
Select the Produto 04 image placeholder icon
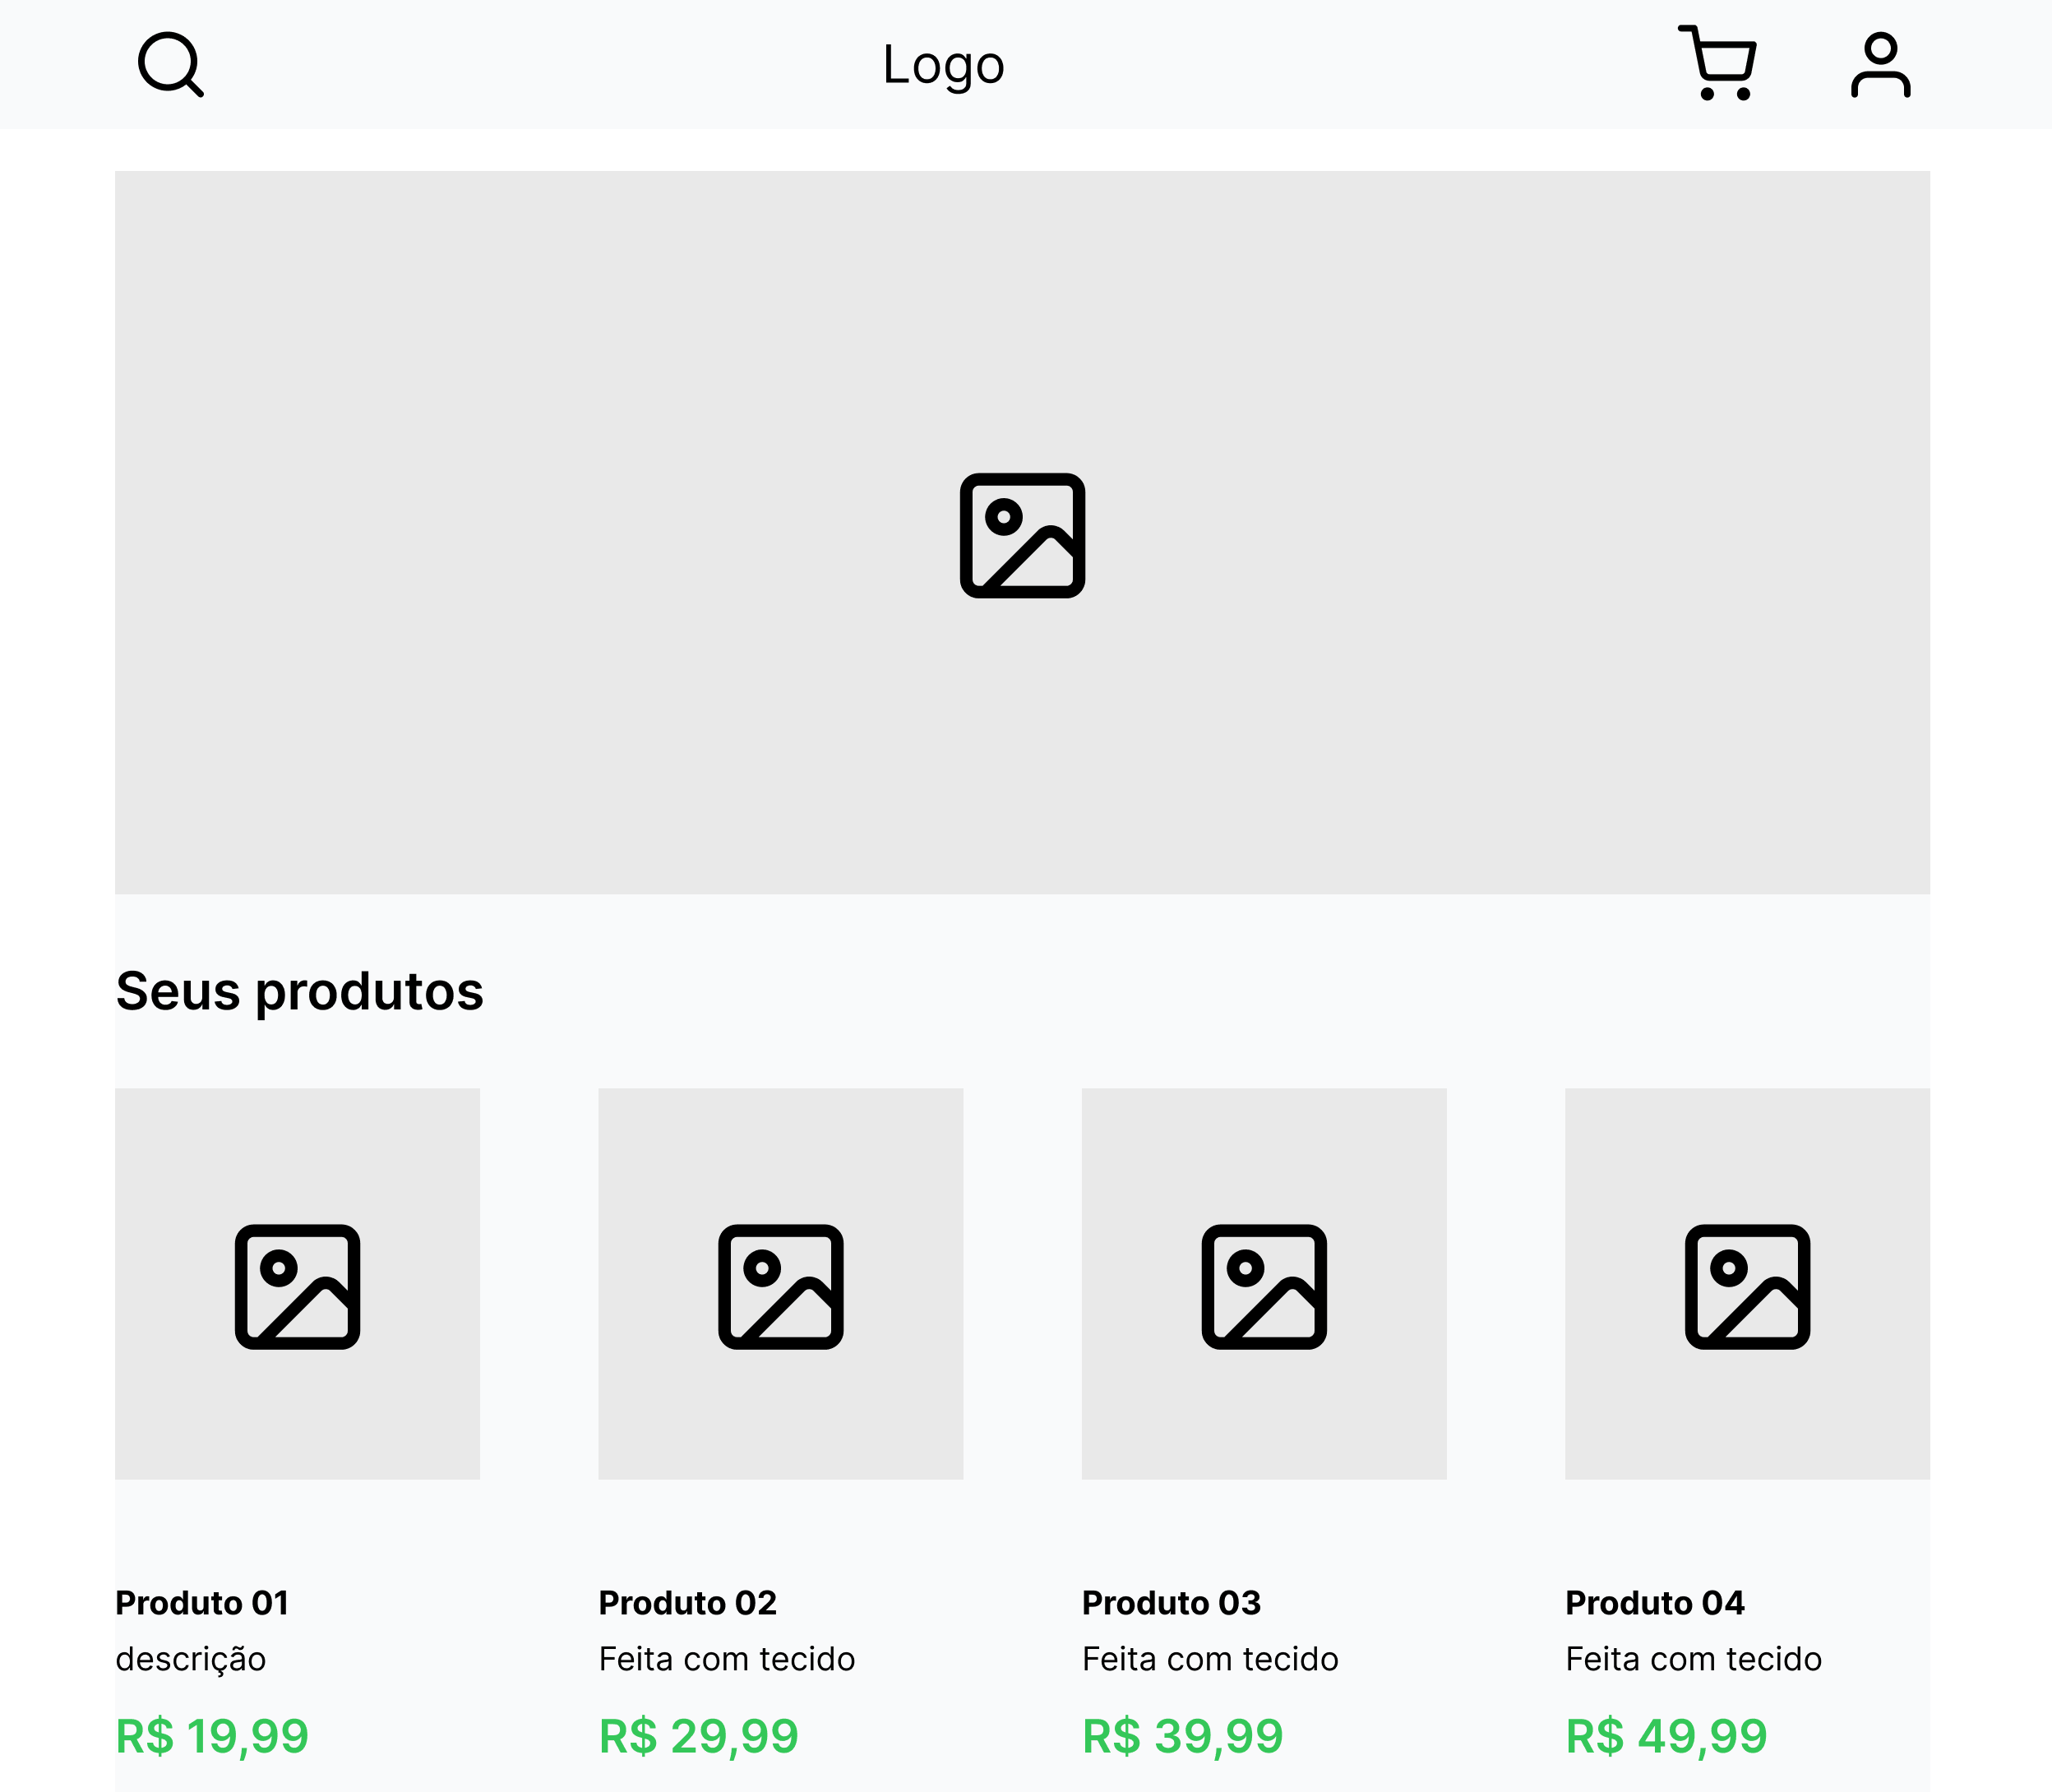(x=1747, y=1290)
